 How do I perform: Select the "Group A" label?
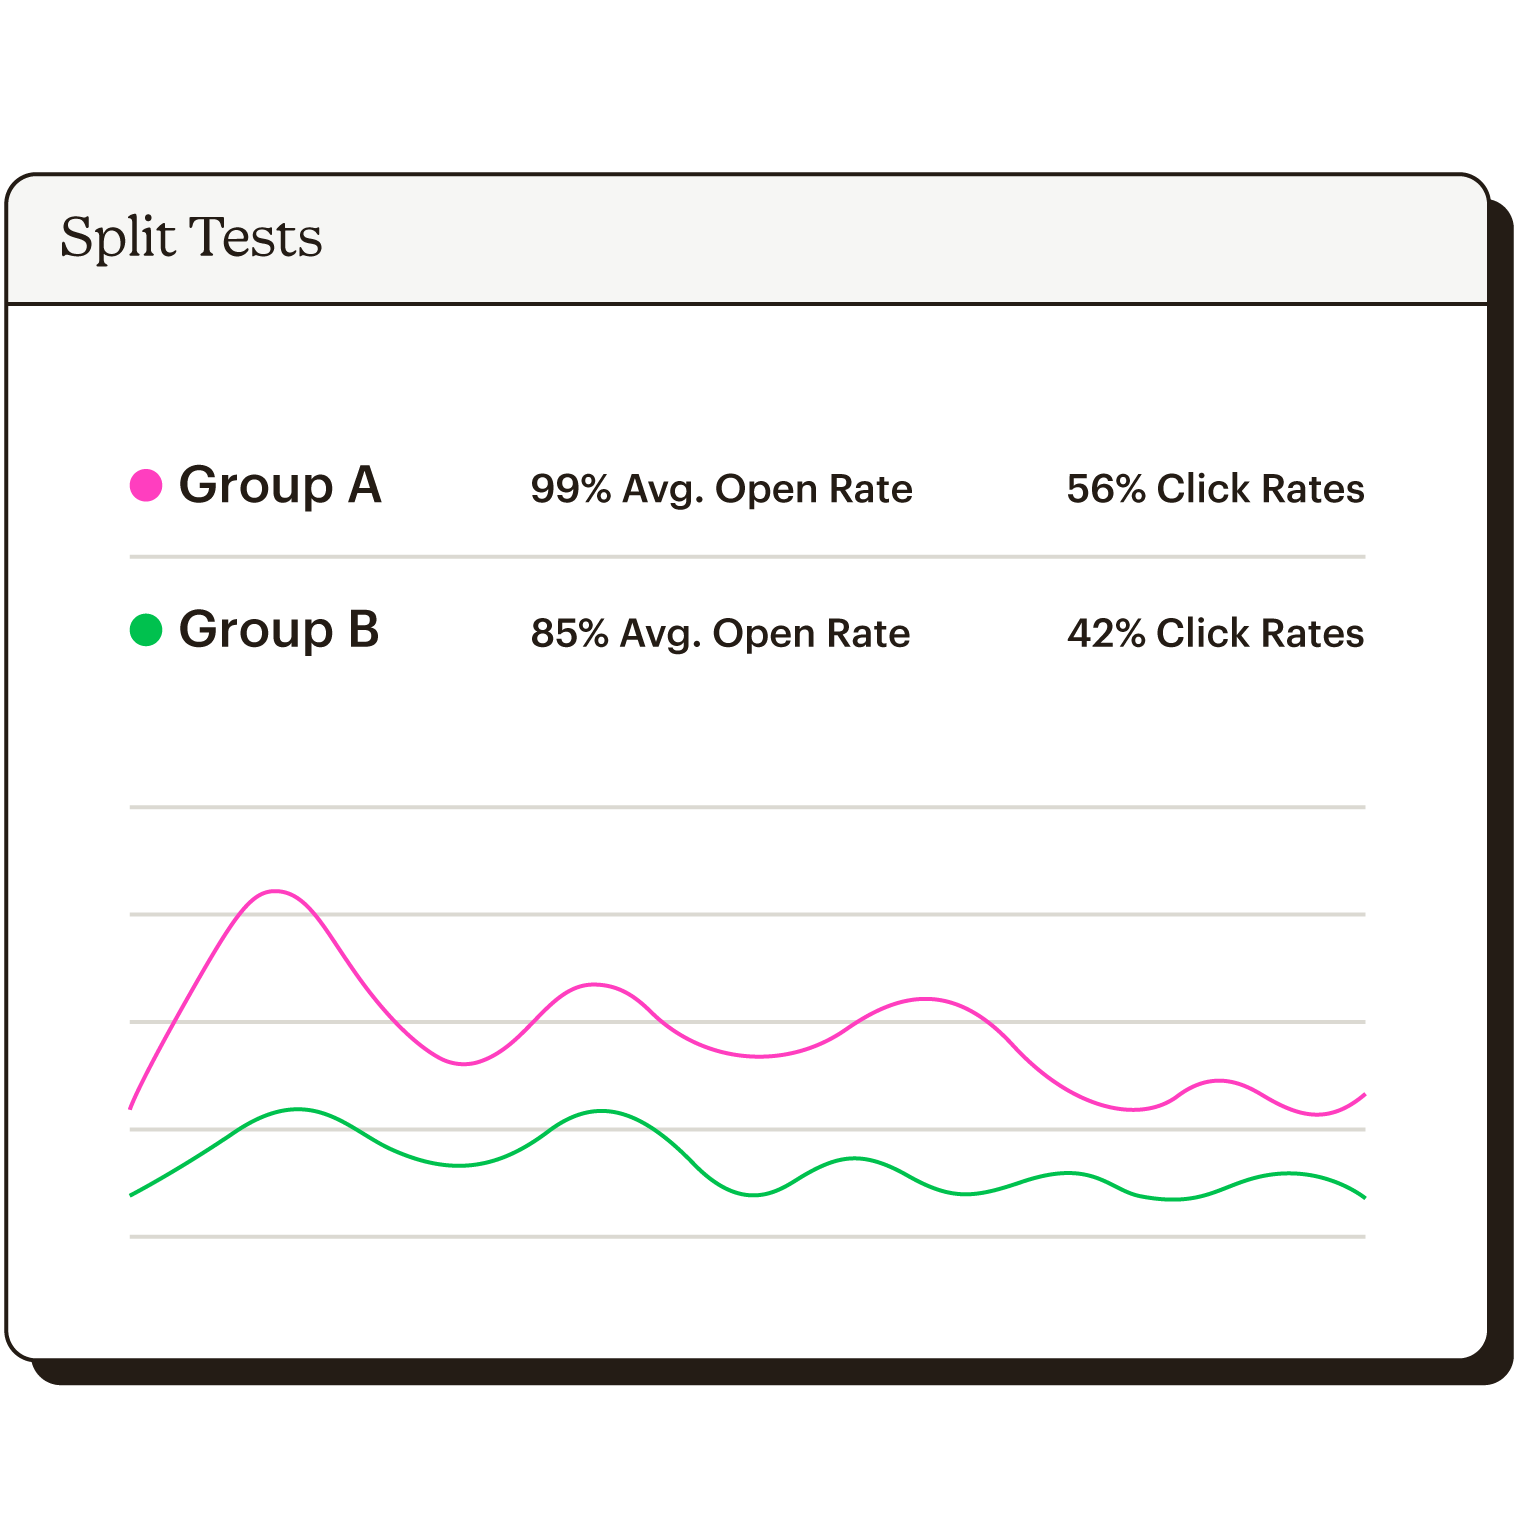click(x=280, y=486)
